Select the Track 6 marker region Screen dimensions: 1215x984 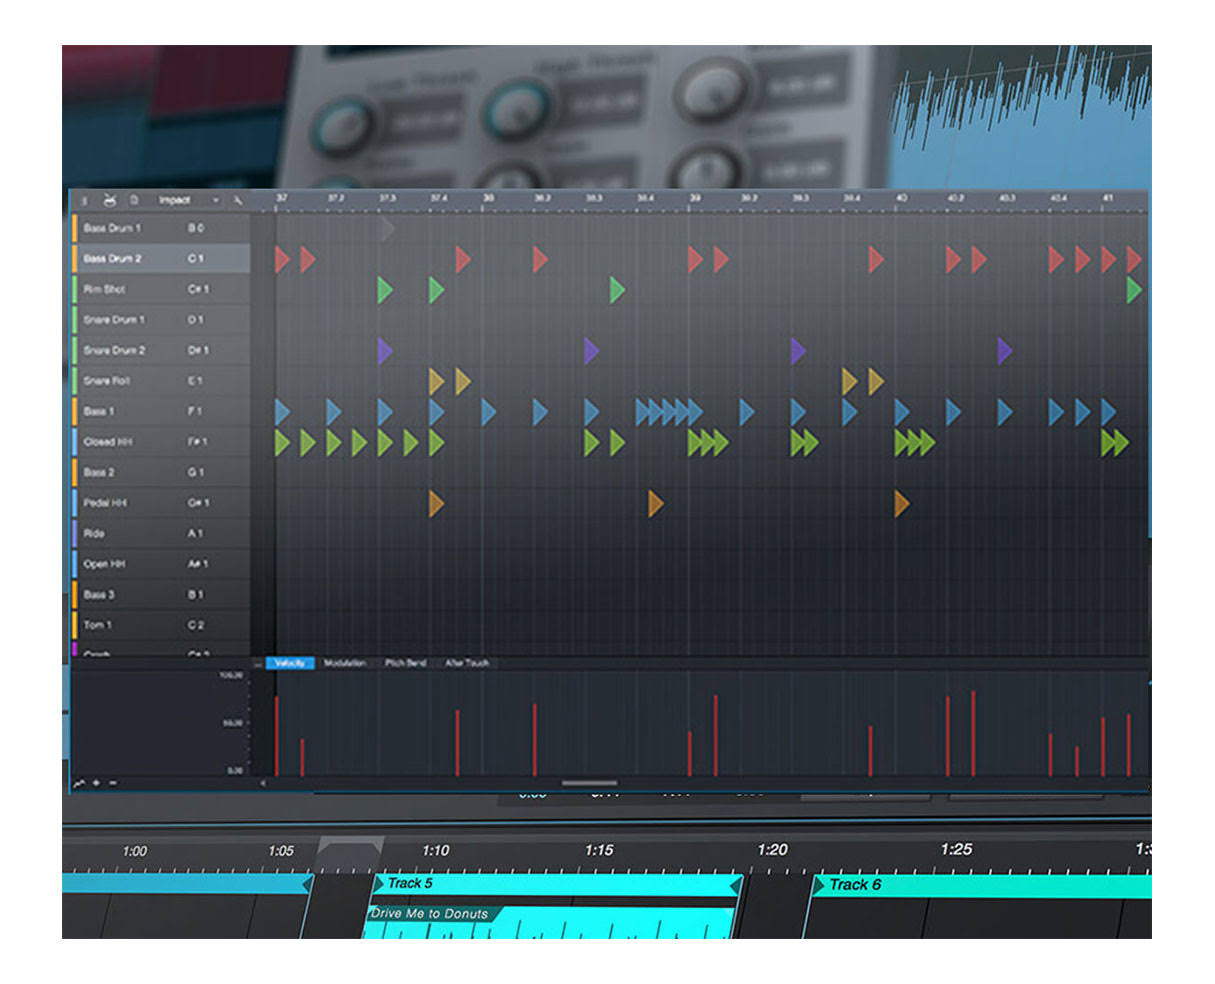(x=981, y=885)
